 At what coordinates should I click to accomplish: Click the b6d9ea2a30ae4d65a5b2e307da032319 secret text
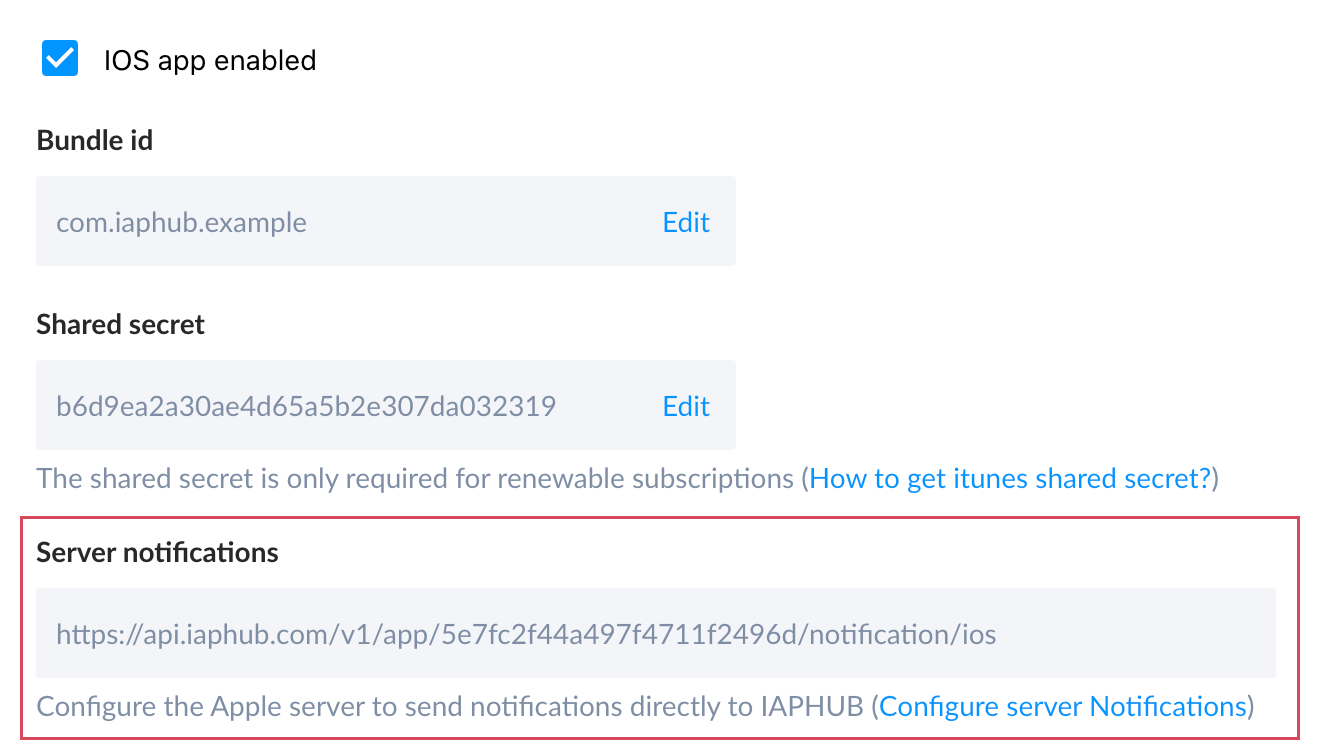pyautogui.click(x=306, y=406)
